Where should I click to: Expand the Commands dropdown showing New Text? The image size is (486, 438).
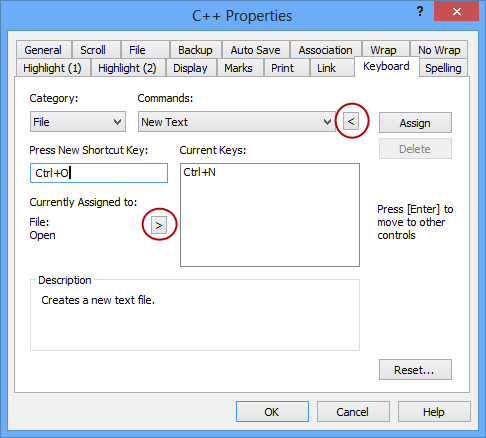[237, 122]
